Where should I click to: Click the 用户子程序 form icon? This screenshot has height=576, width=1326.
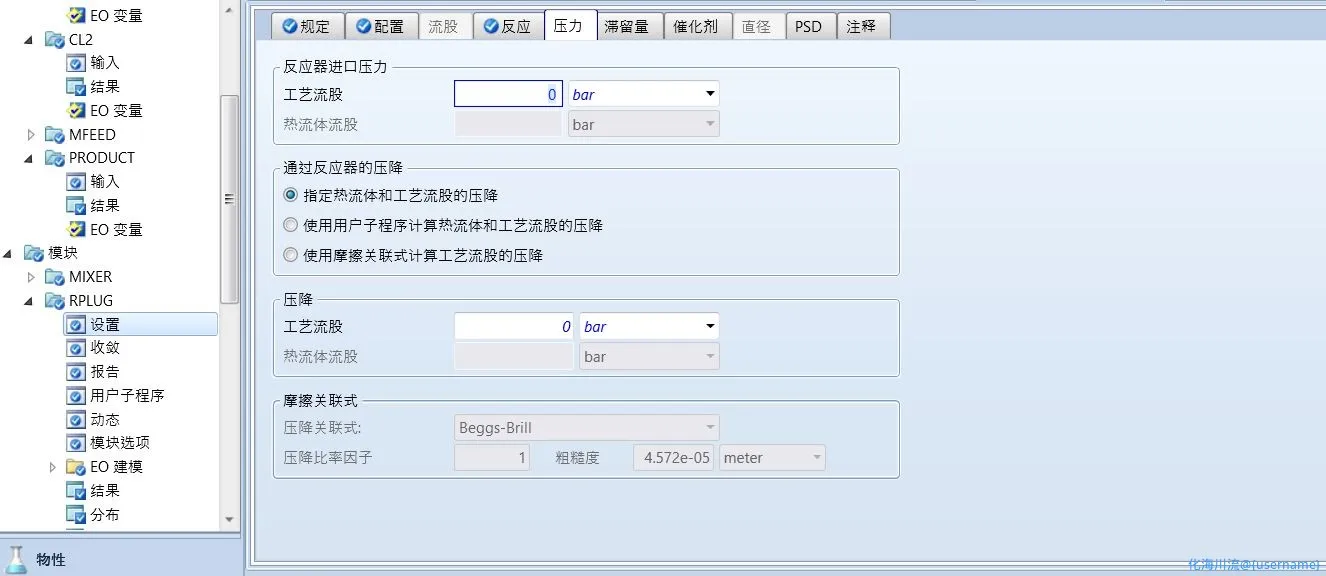coord(76,396)
